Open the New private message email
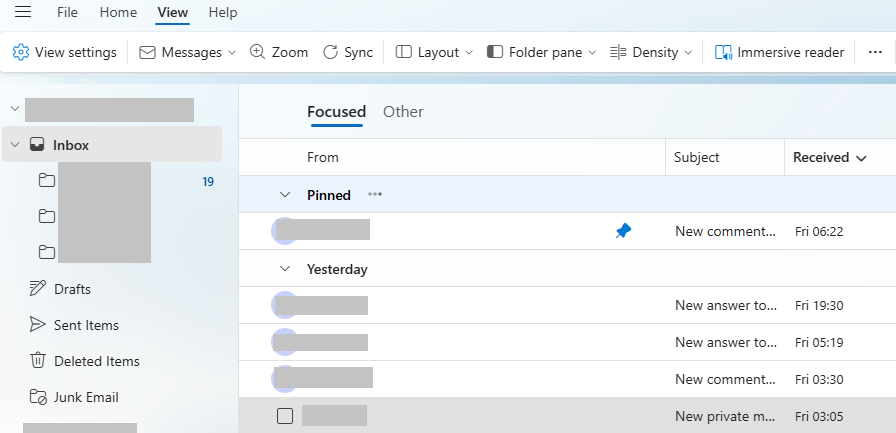The image size is (896, 433). [567, 415]
